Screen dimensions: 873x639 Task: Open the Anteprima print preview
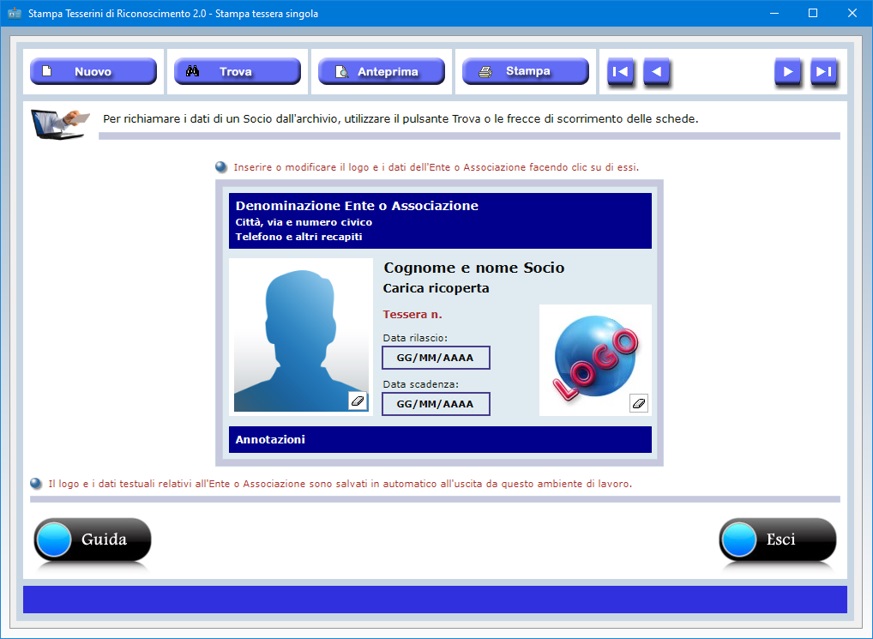381,71
